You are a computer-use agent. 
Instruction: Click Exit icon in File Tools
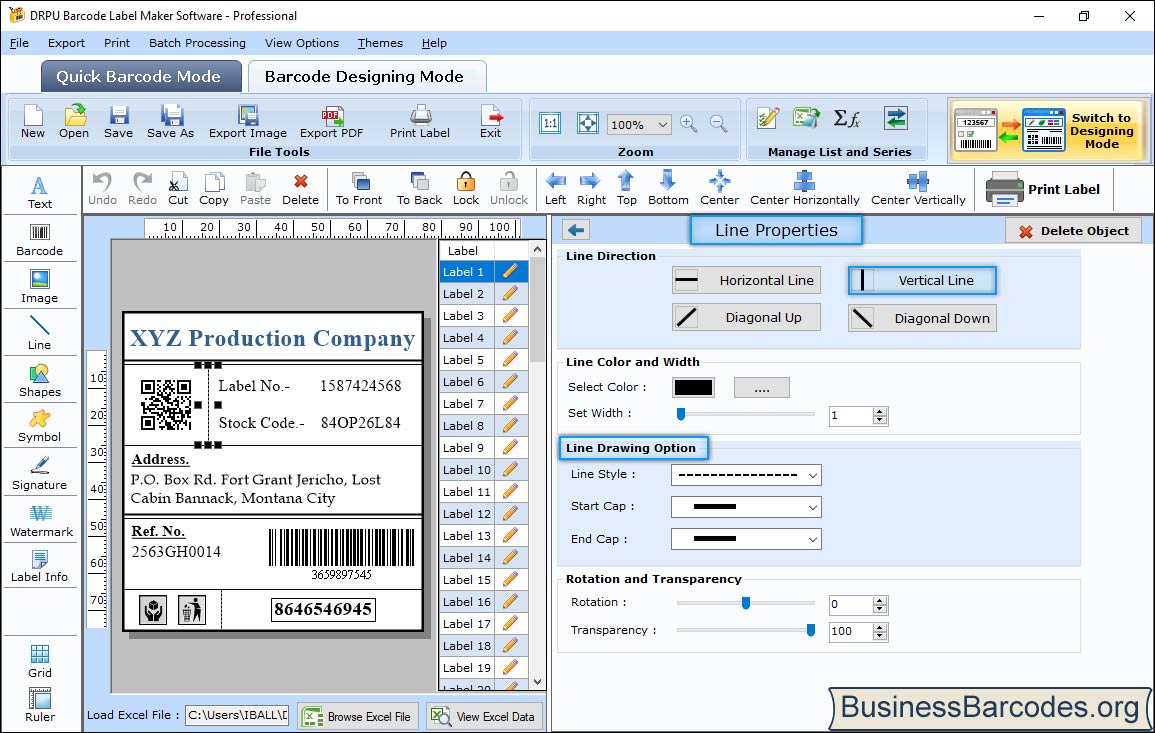(491, 122)
